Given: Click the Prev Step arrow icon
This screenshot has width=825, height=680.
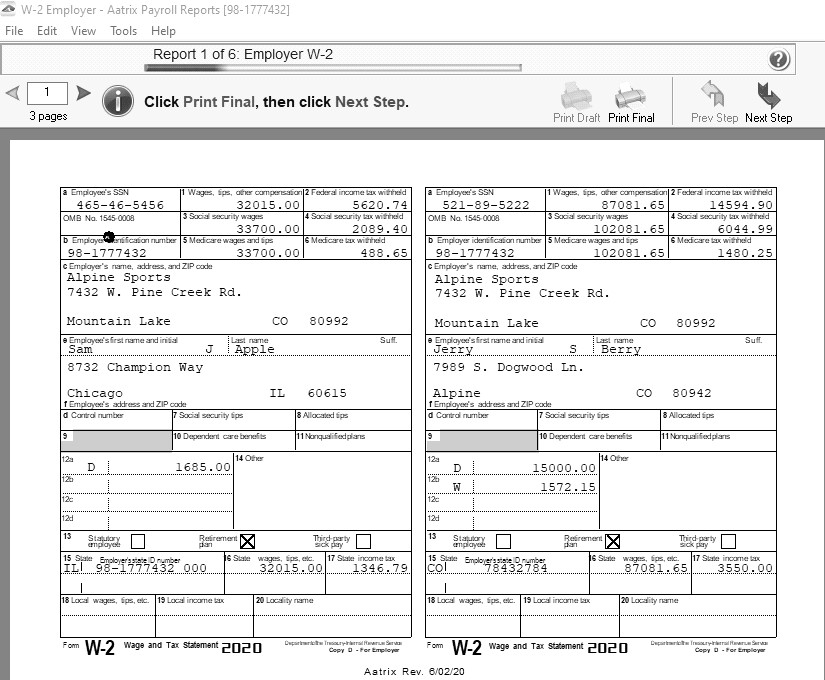Looking at the screenshot, I should point(713,96).
